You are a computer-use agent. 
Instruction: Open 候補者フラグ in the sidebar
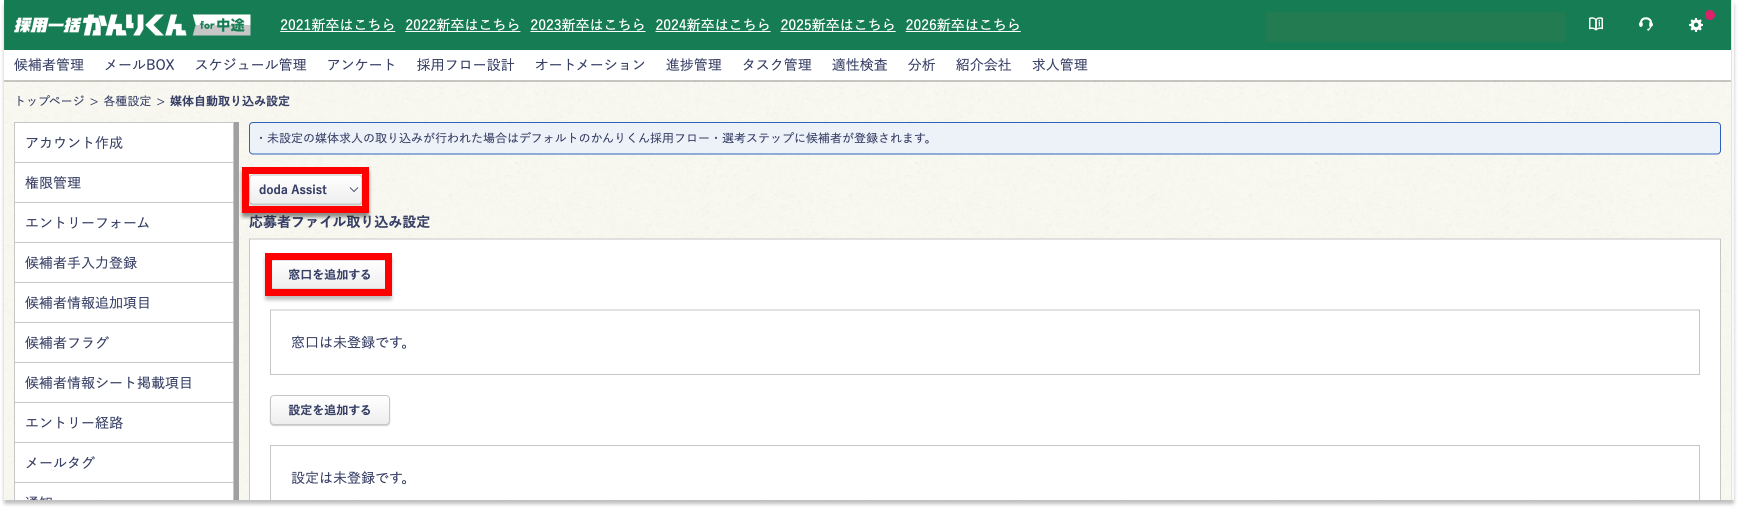point(67,343)
